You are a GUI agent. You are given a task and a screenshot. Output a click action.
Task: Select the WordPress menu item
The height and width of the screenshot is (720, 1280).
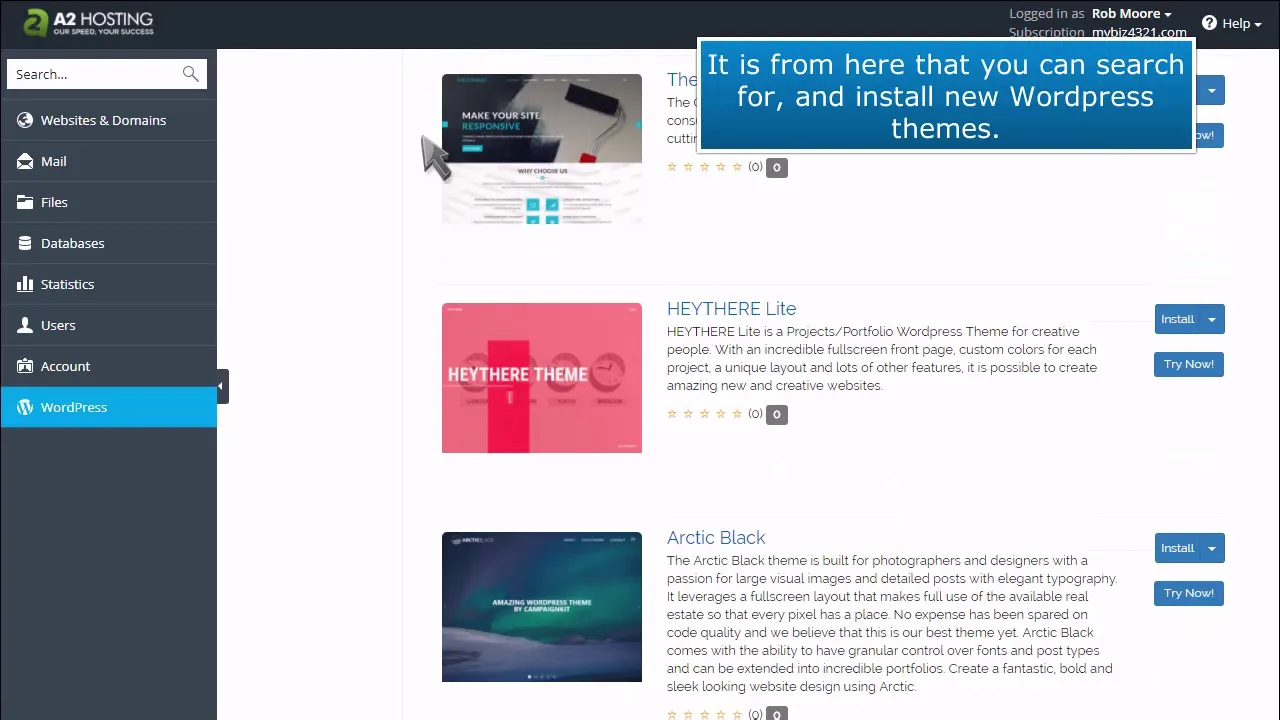pos(108,407)
